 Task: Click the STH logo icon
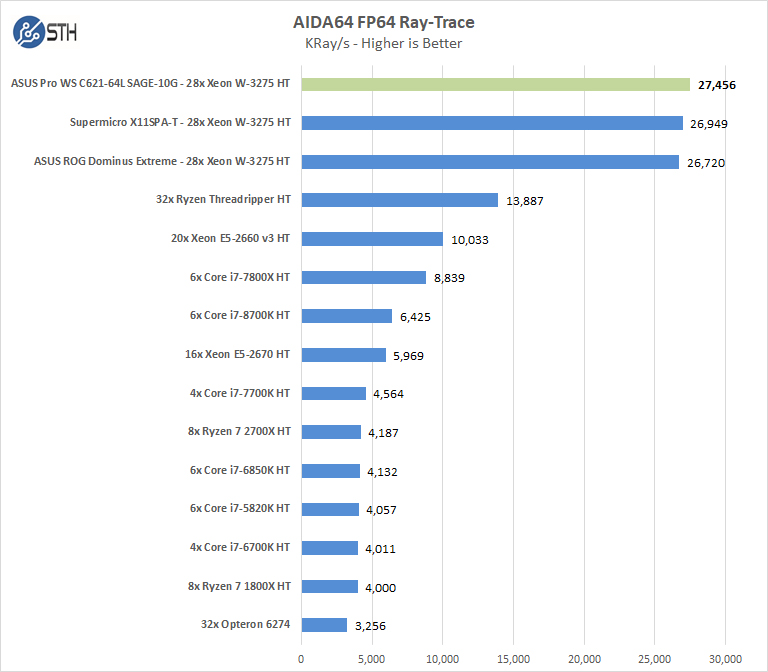tap(30, 33)
